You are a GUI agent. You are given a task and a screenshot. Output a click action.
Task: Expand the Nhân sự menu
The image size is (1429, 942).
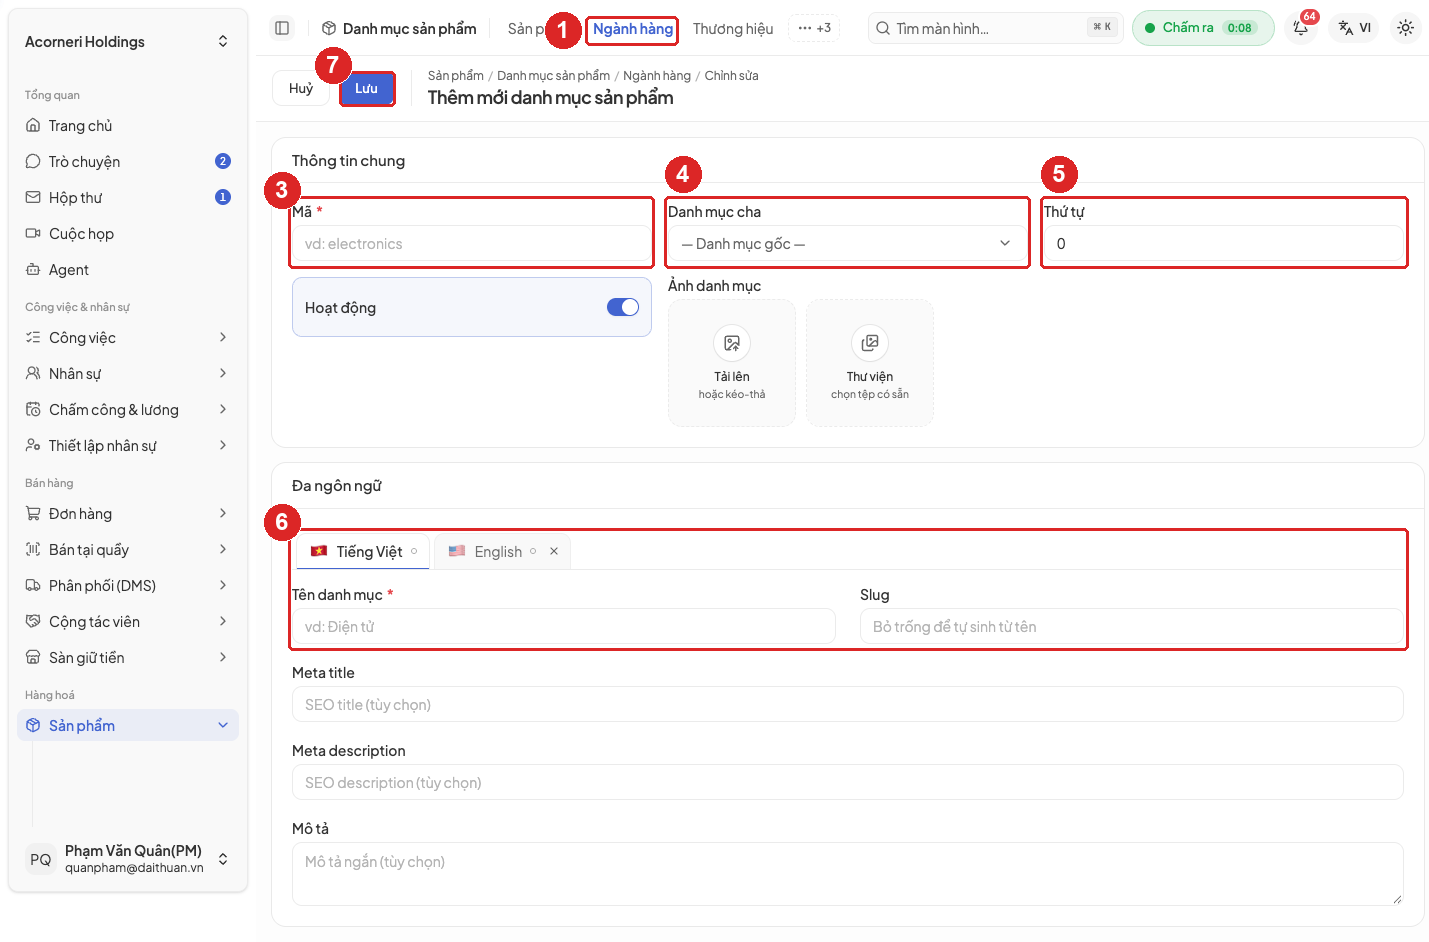pos(128,374)
